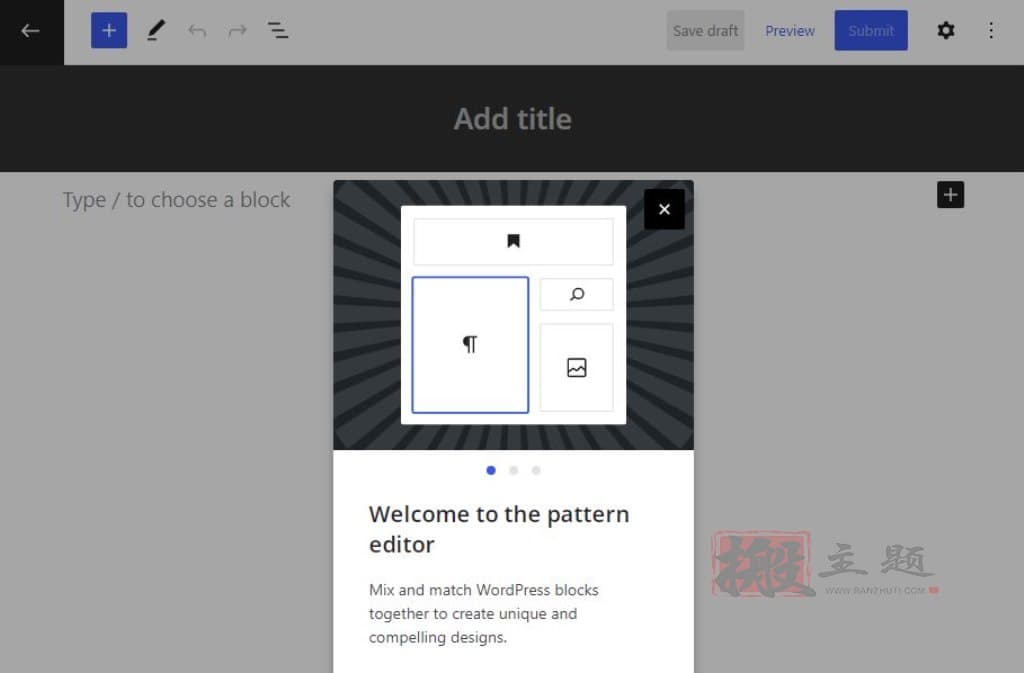Open the settings gear panel
Viewport: 1024px width, 673px height.
click(946, 30)
